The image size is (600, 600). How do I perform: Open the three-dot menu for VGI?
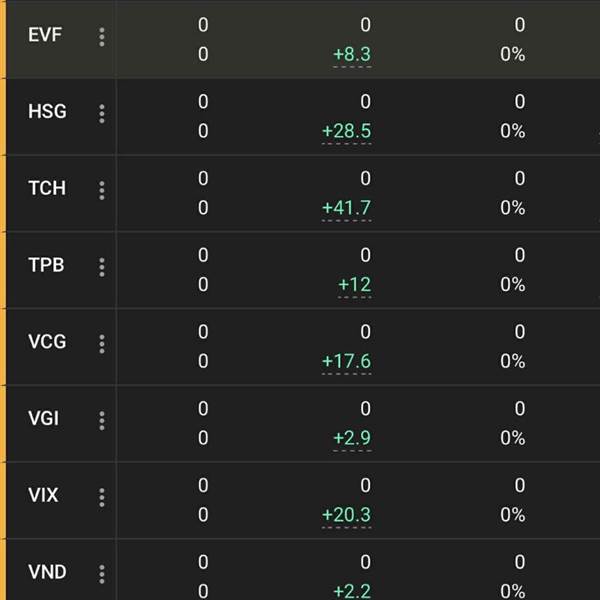(x=102, y=421)
